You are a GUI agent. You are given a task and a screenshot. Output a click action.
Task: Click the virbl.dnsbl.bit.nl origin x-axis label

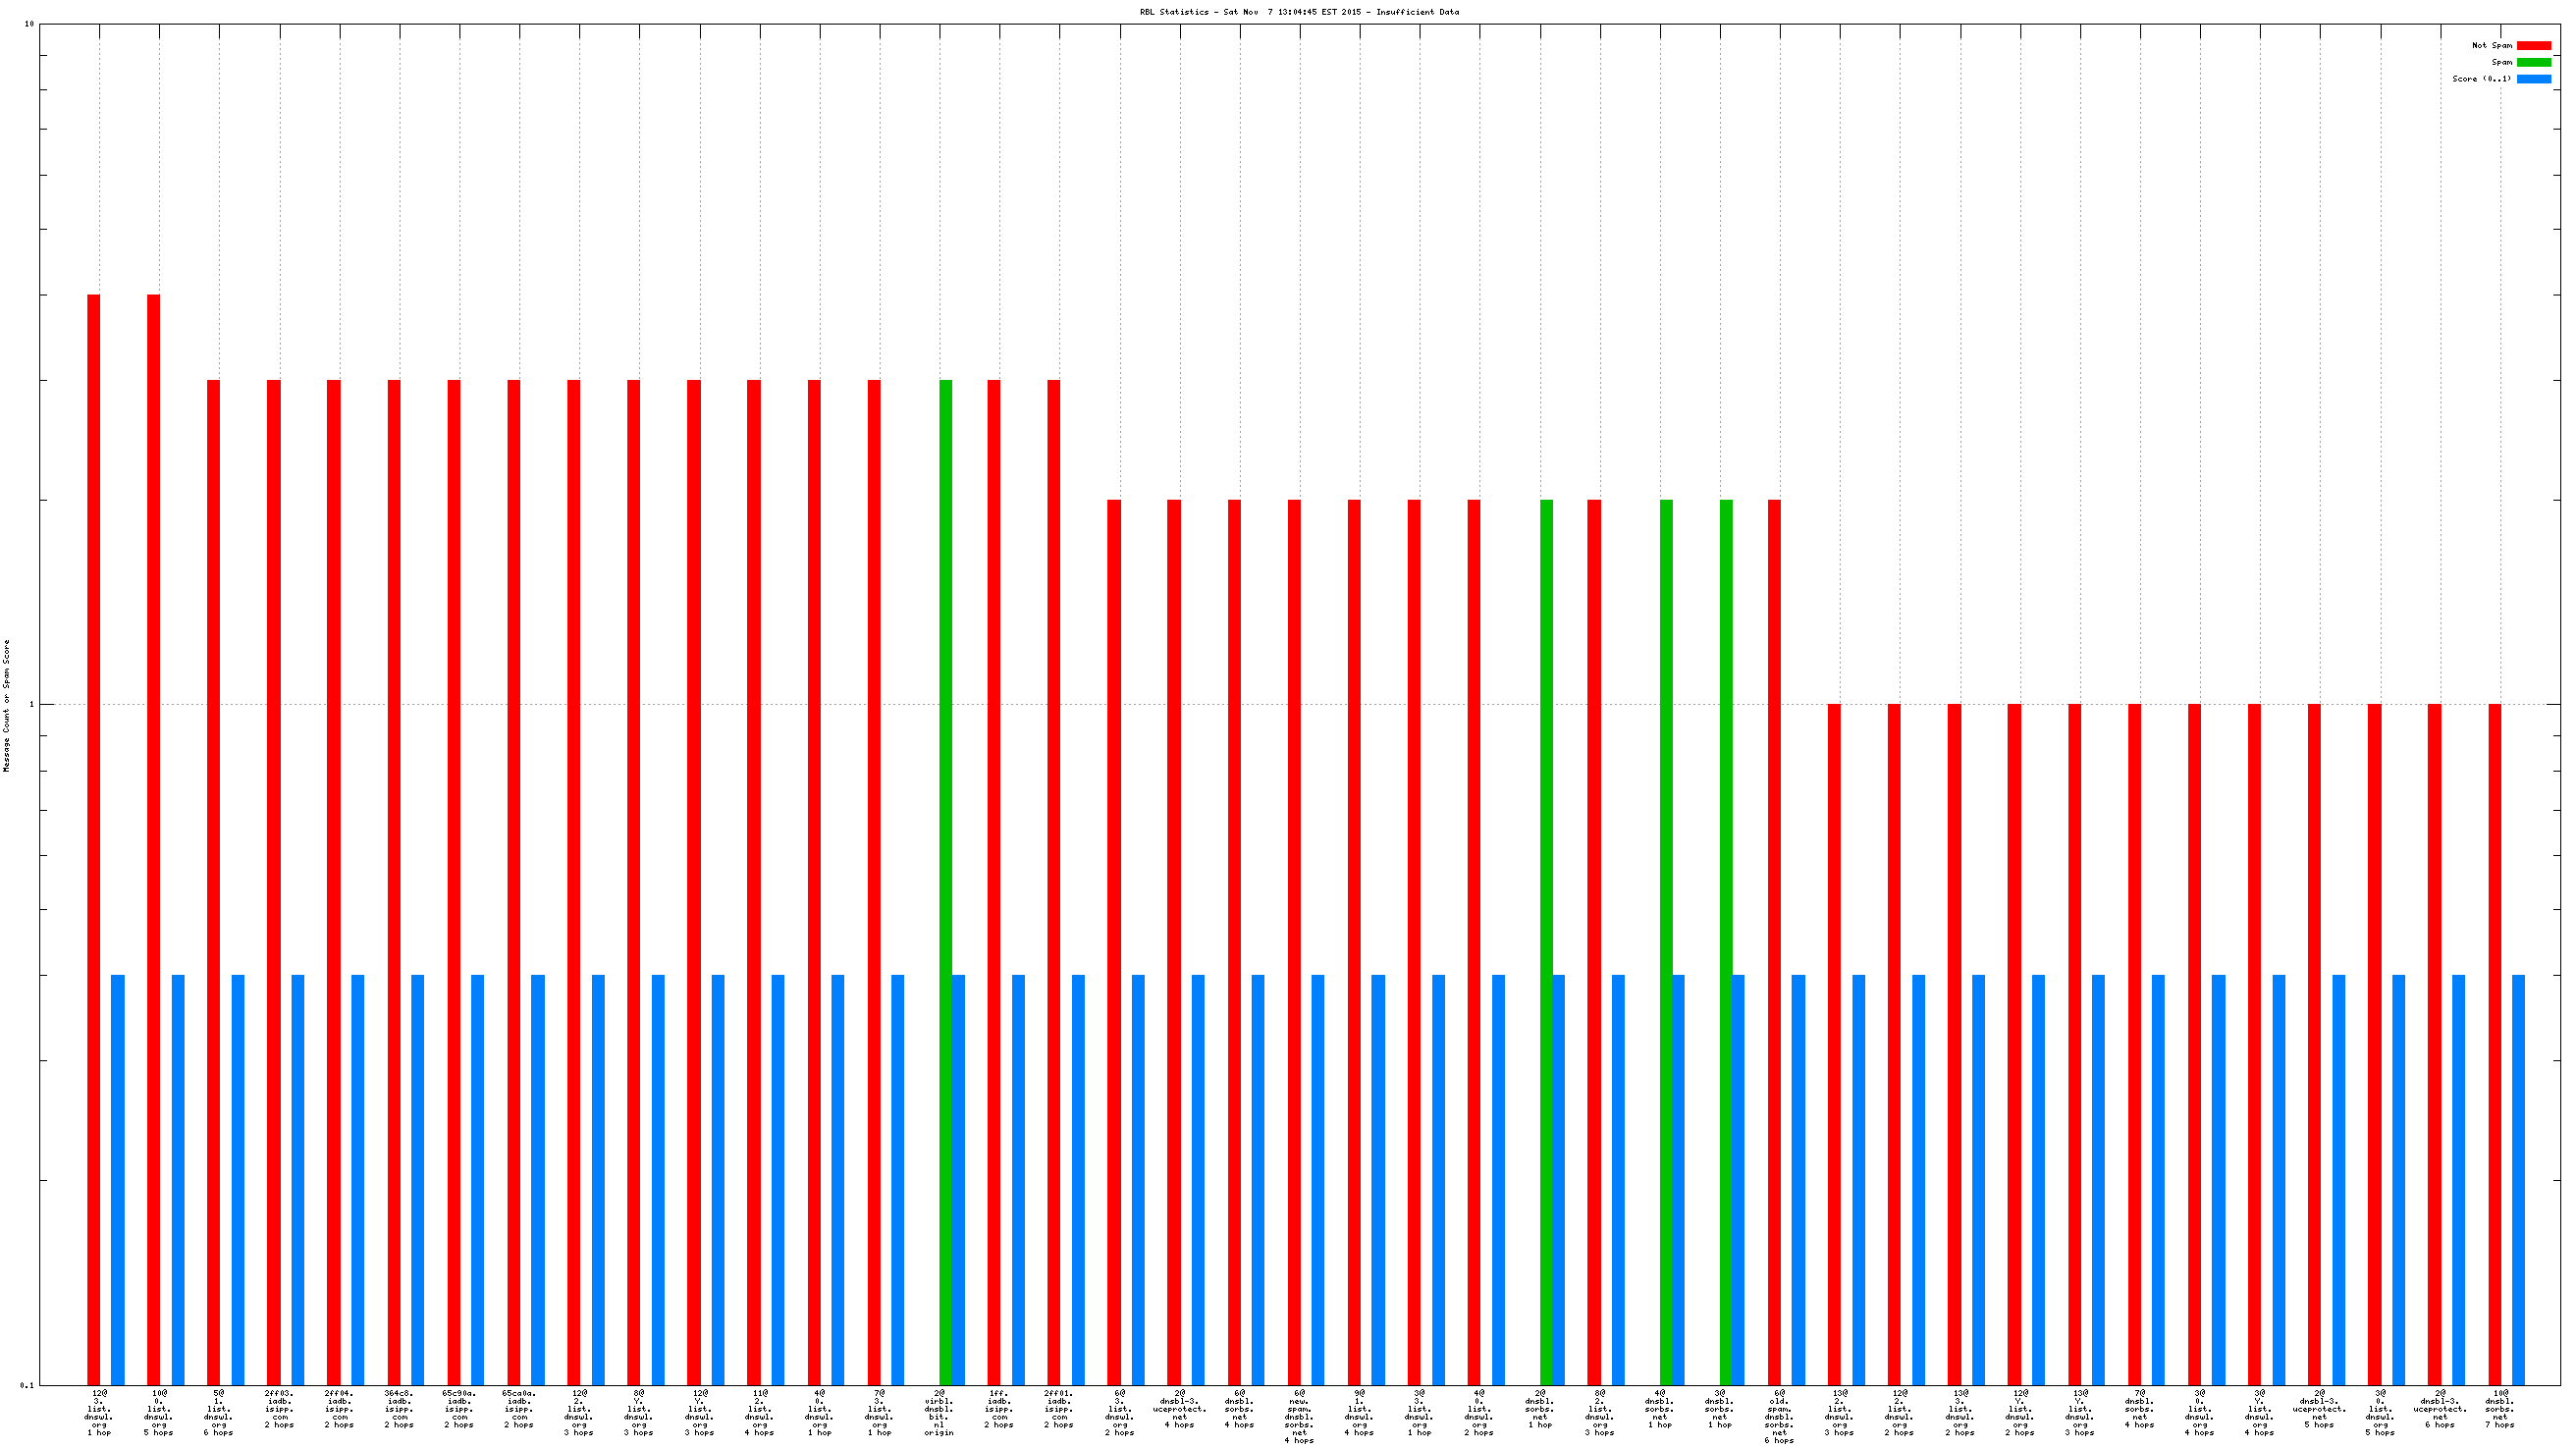[939, 1412]
